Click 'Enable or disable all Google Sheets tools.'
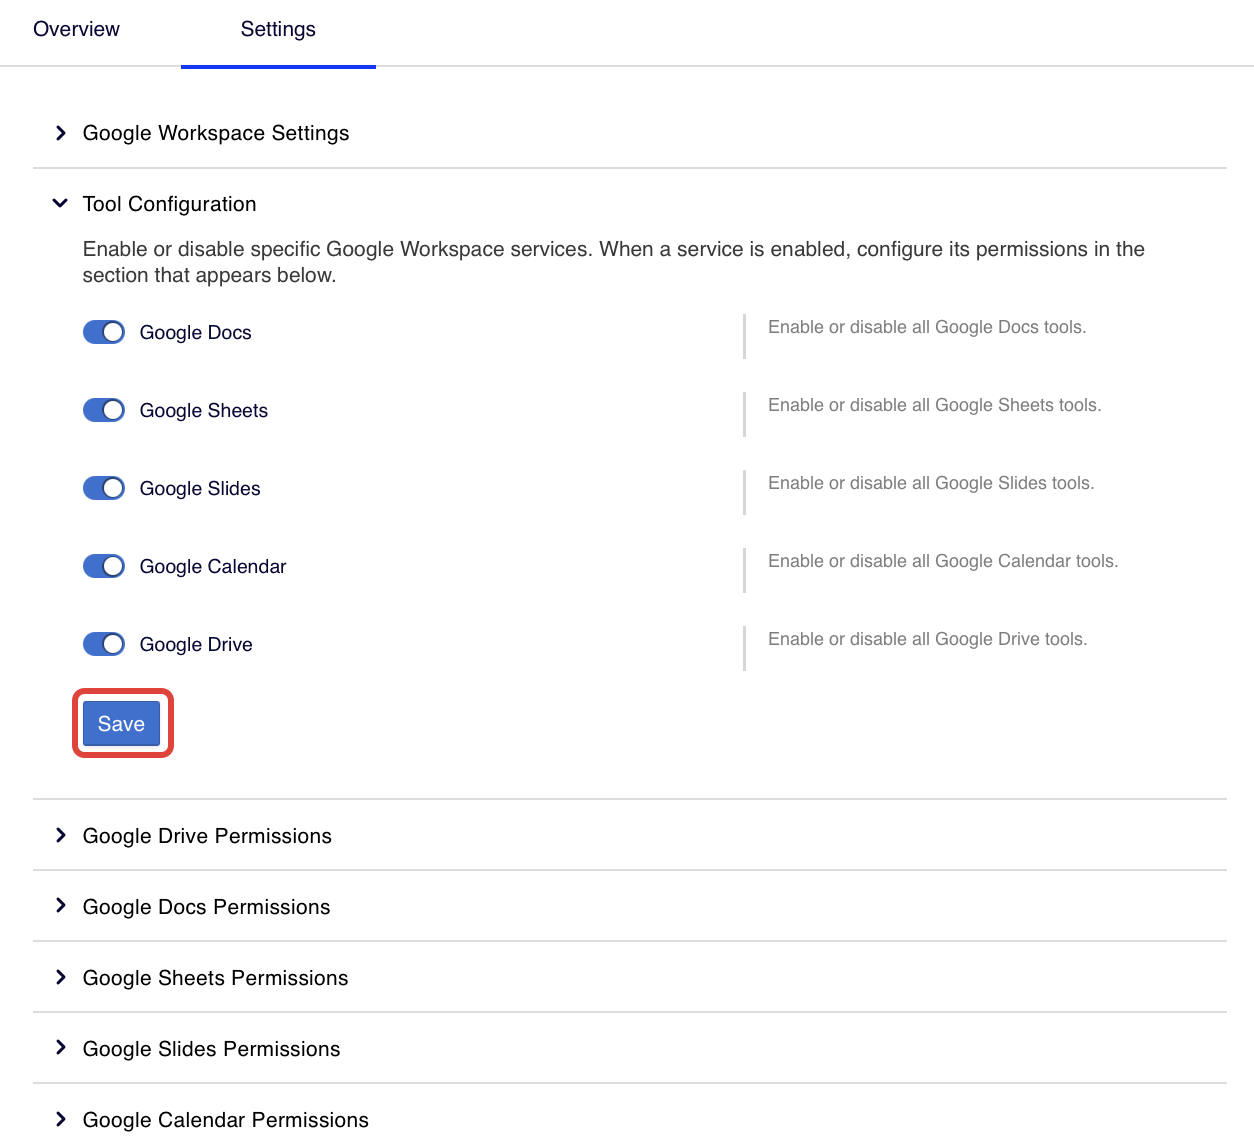 click(935, 405)
